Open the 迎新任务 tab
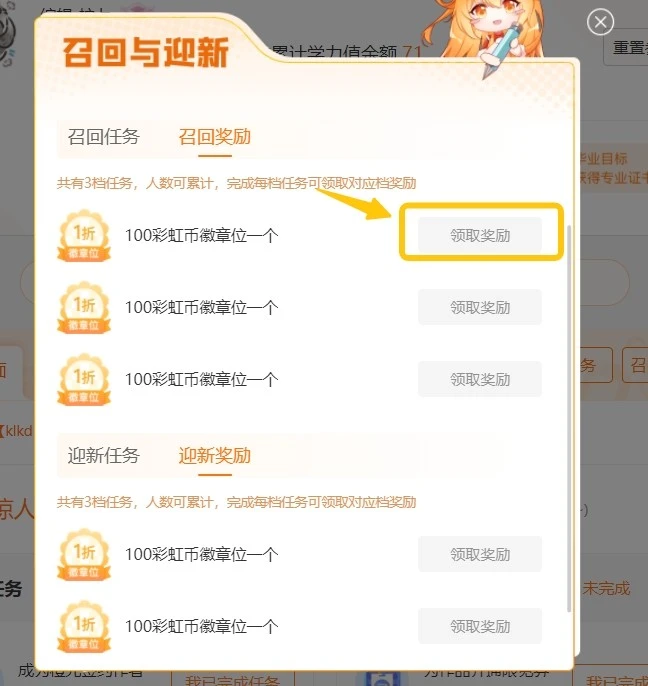The image size is (648, 686). tap(104, 456)
